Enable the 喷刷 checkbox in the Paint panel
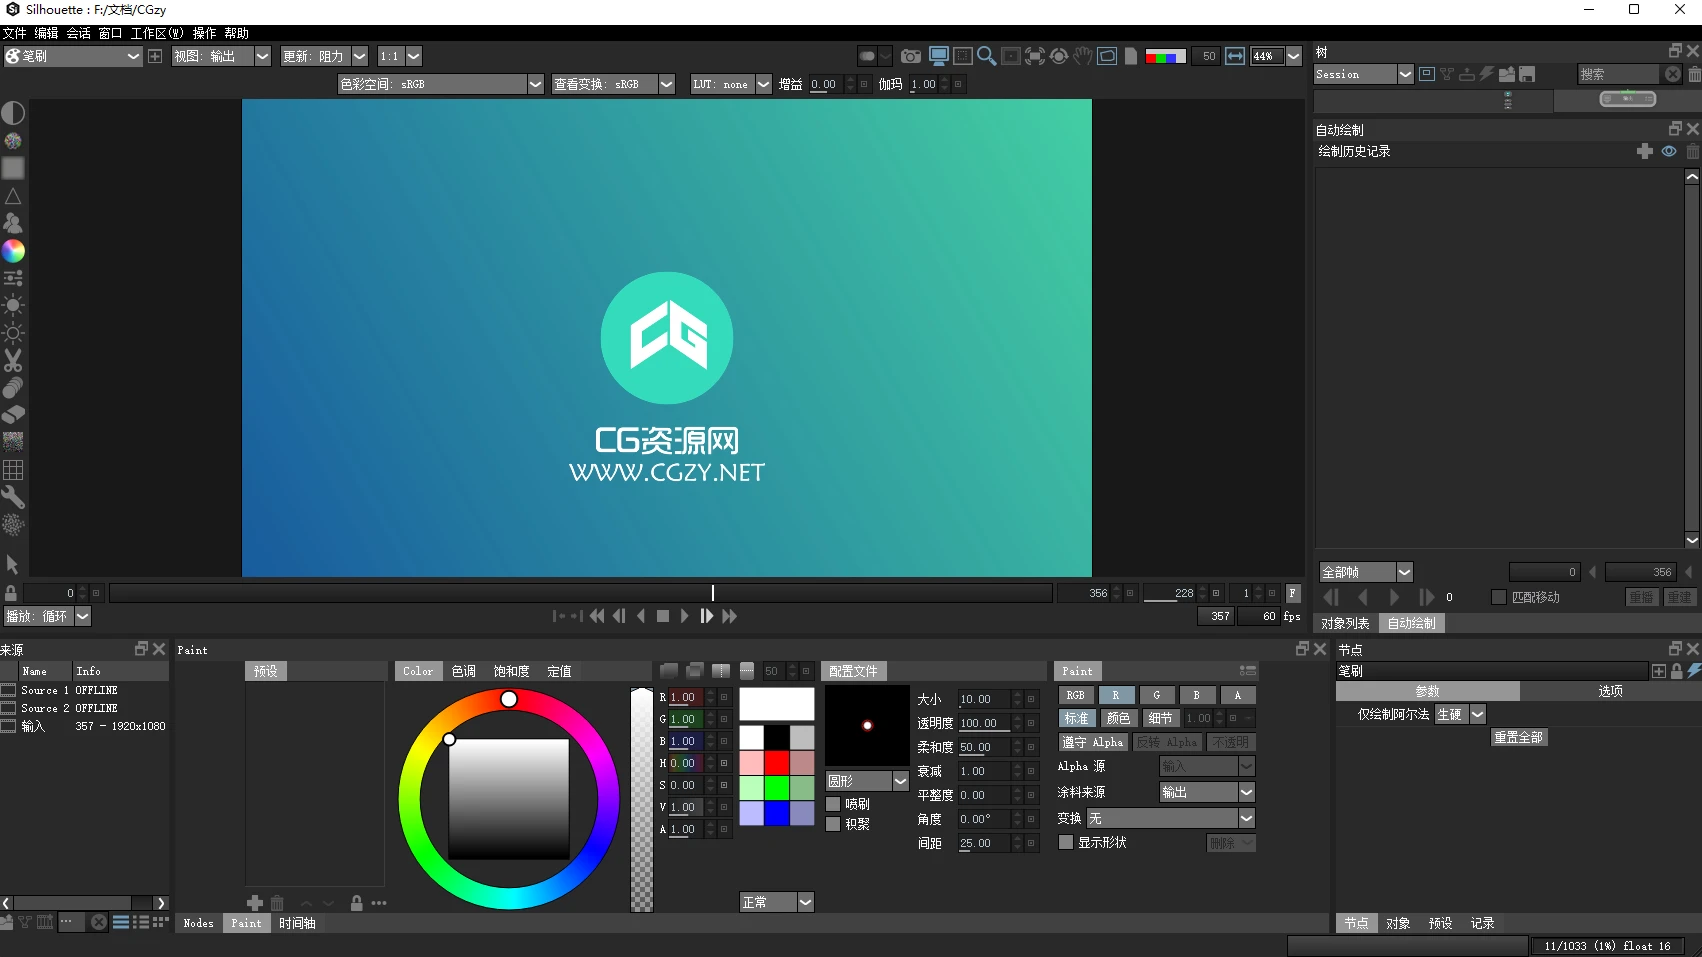Viewport: 1702px width, 957px height. 836,803
